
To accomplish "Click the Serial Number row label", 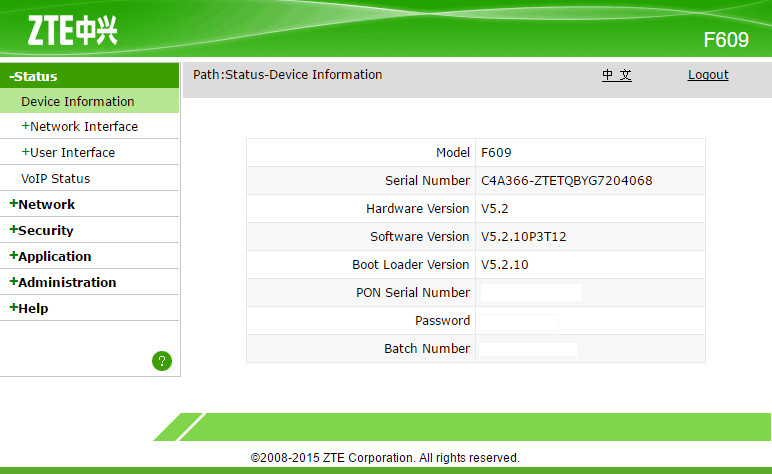I will 427,181.
